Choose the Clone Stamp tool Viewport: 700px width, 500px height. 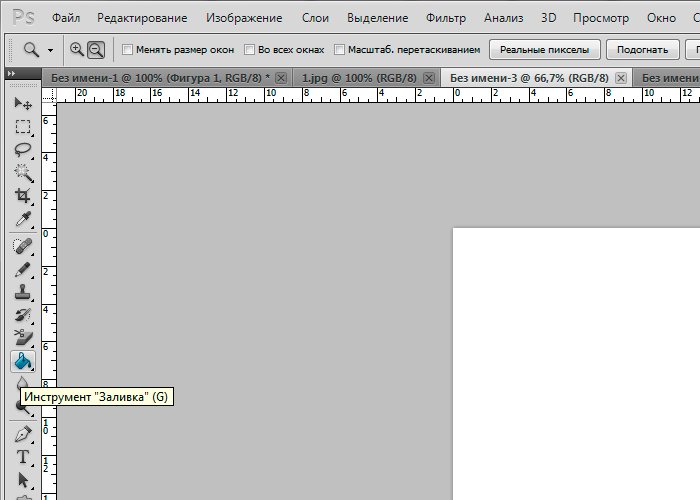point(22,294)
